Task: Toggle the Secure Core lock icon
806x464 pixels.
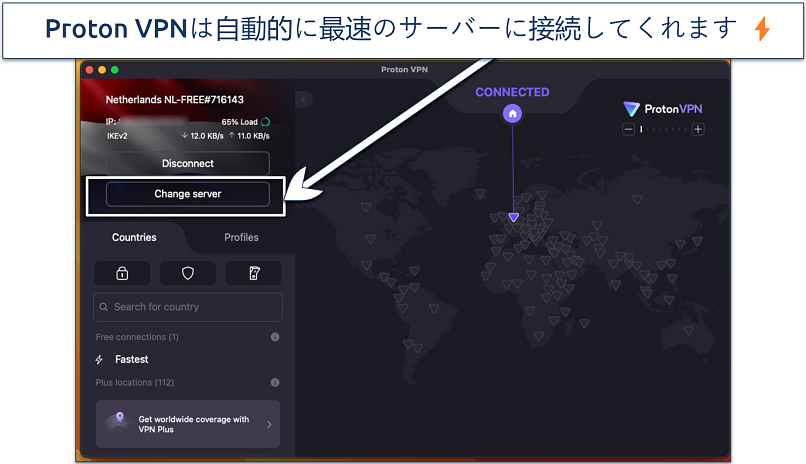Action: click(x=122, y=273)
